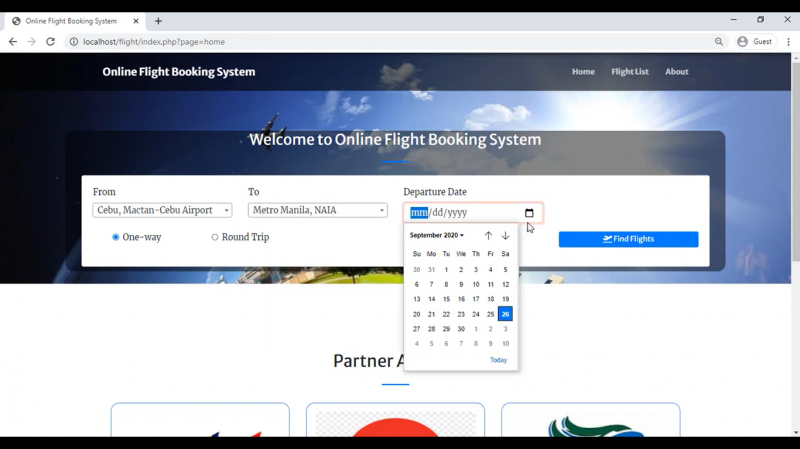Reload the page with the refresh icon

[50, 42]
